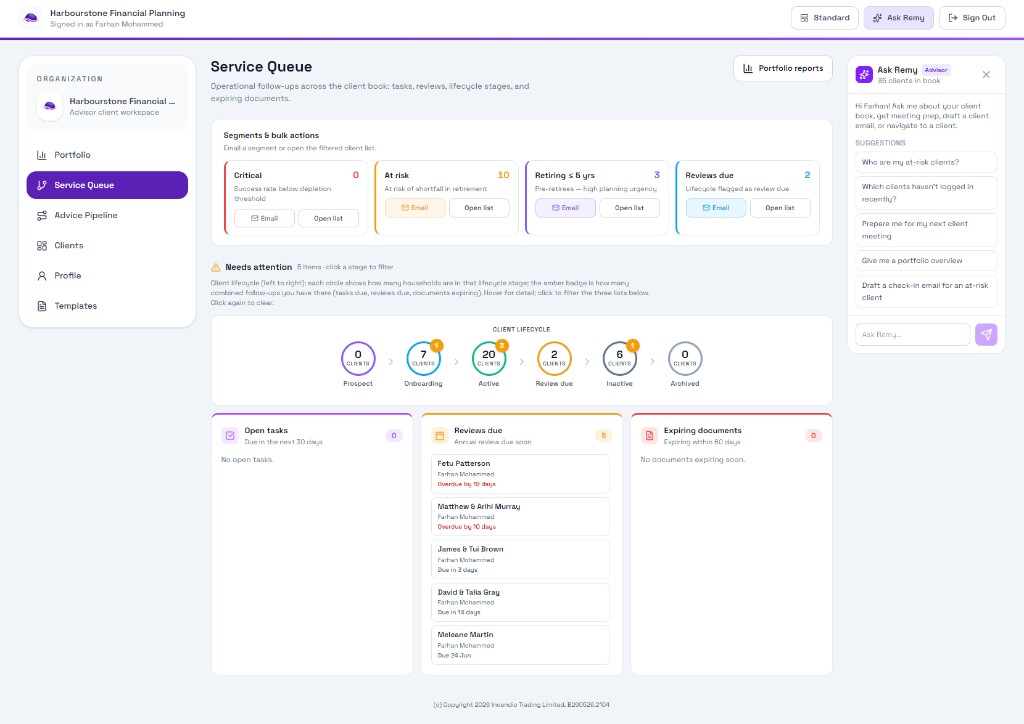Open James & Tui Brown review card
Viewport: 1024px width, 724px height.
coord(520,559)
